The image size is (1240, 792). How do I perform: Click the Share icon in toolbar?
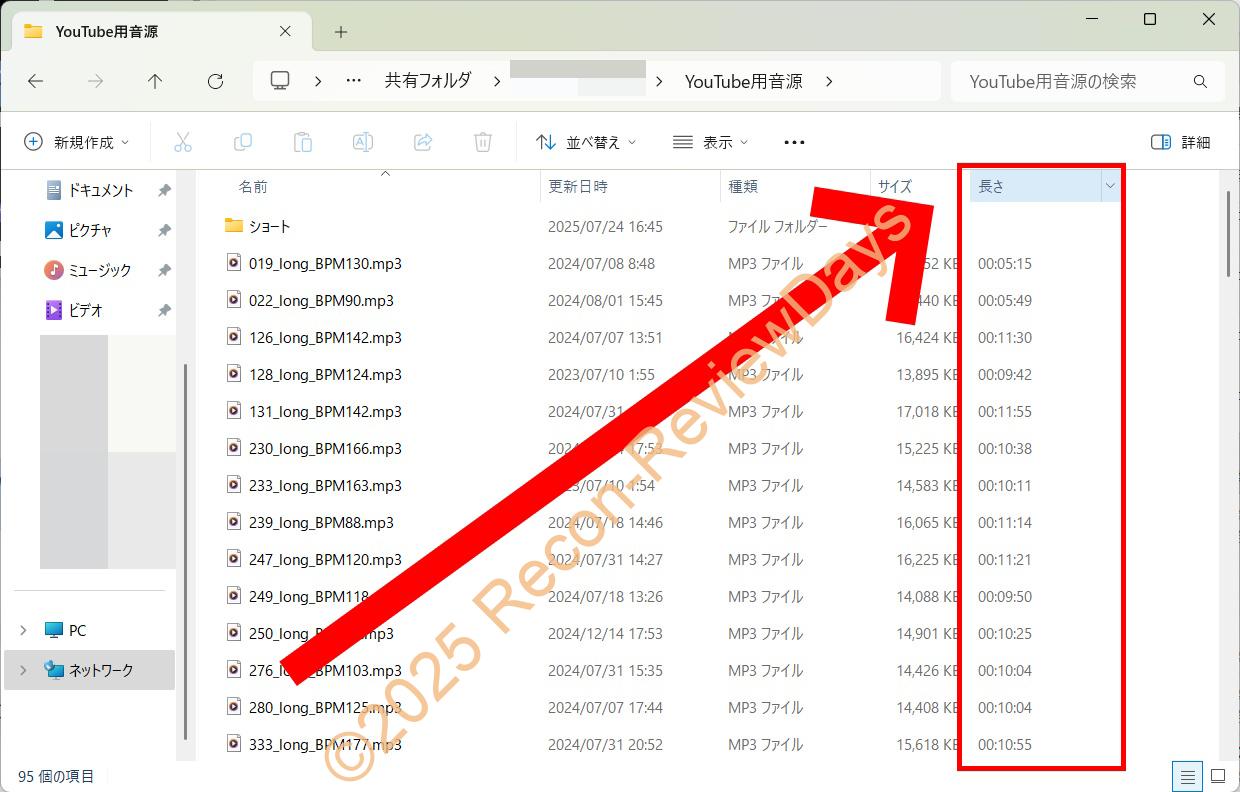422,142
